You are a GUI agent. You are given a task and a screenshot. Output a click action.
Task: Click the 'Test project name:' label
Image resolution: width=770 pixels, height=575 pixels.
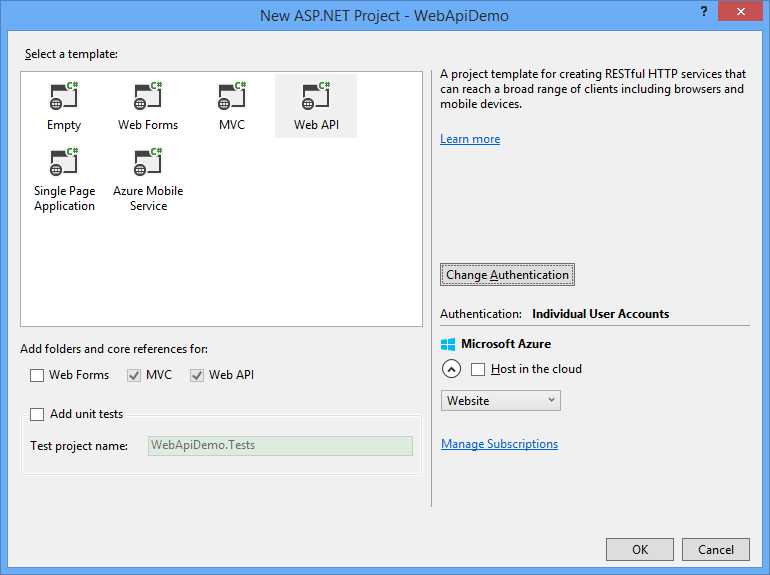point(79,446)
